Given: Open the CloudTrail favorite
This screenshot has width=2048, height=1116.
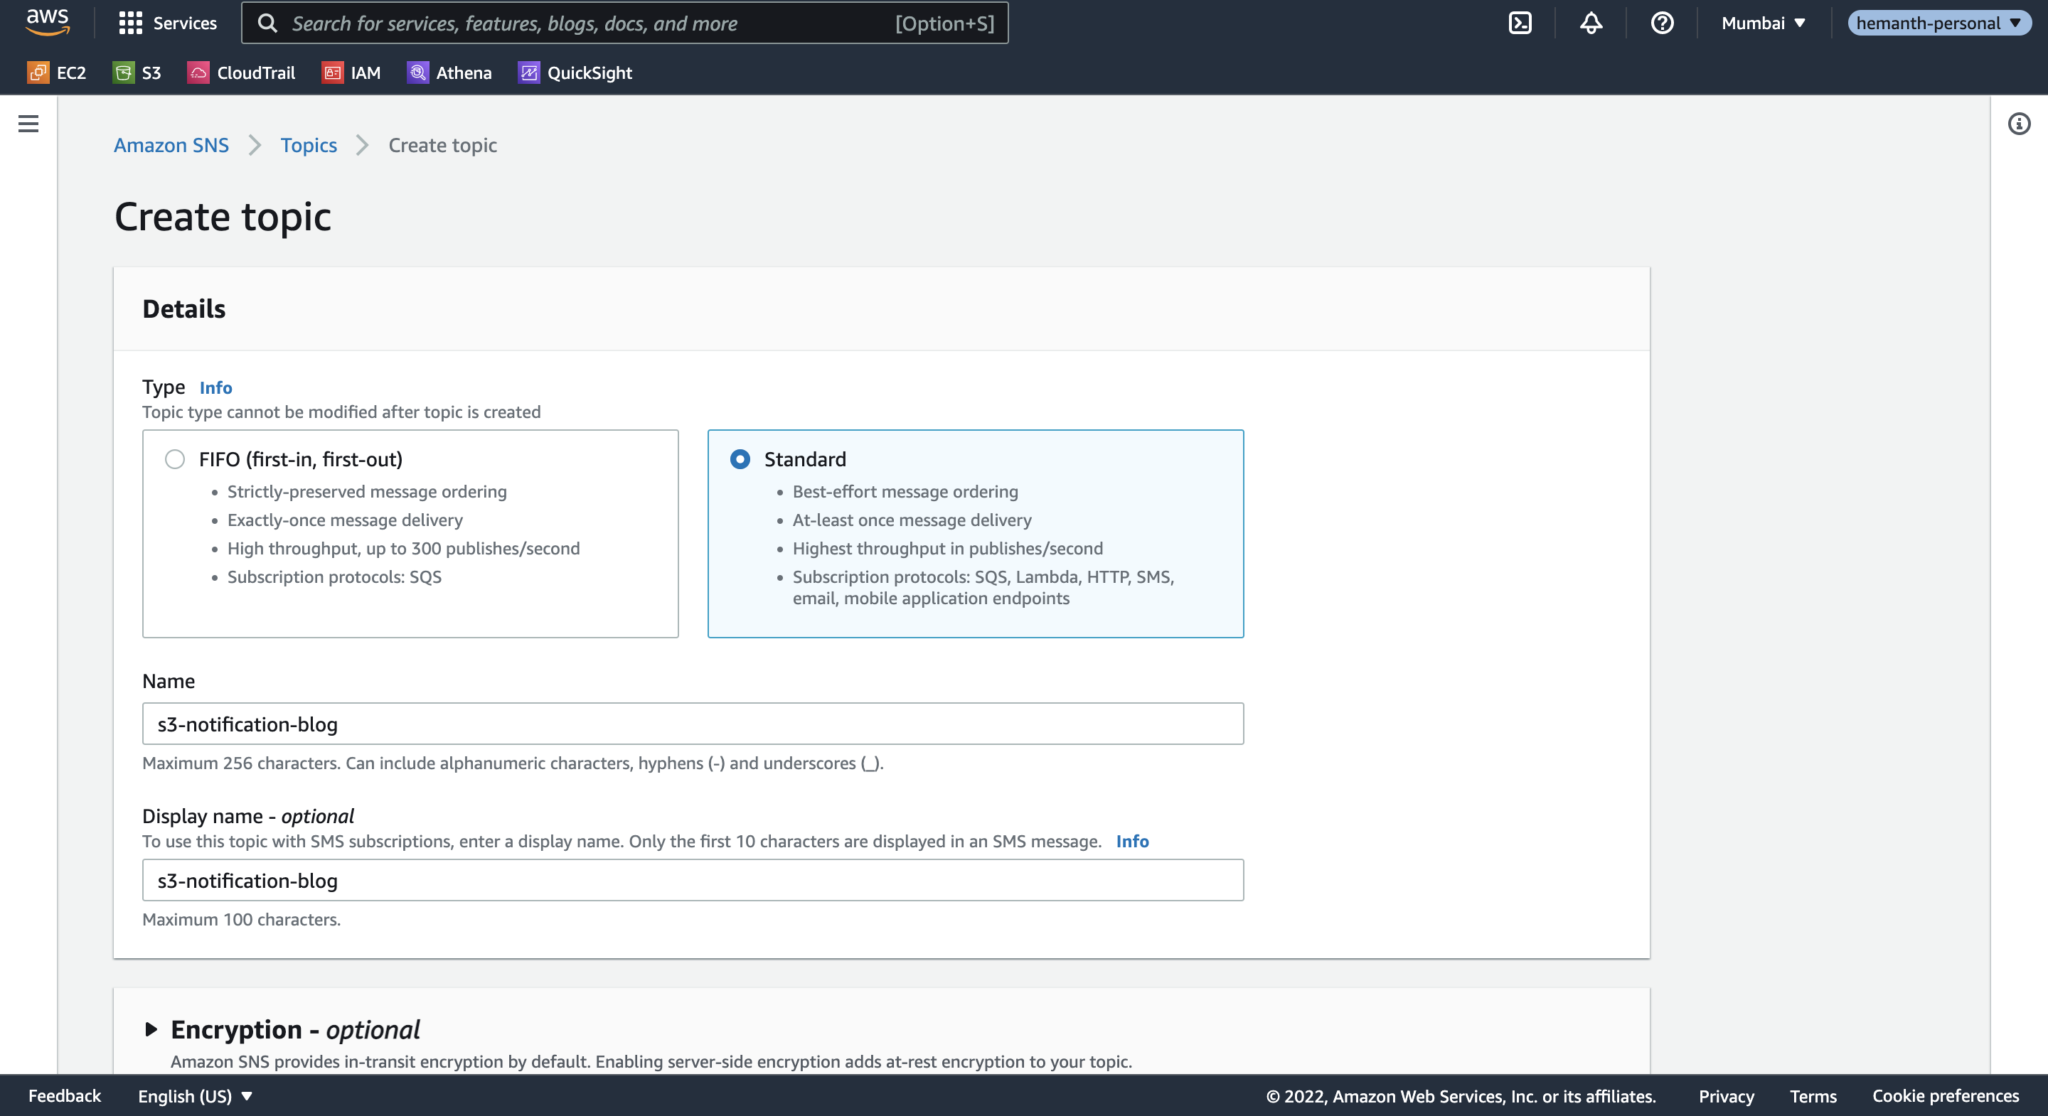Looking at the screenshot, I should click(x=241, y=72).
